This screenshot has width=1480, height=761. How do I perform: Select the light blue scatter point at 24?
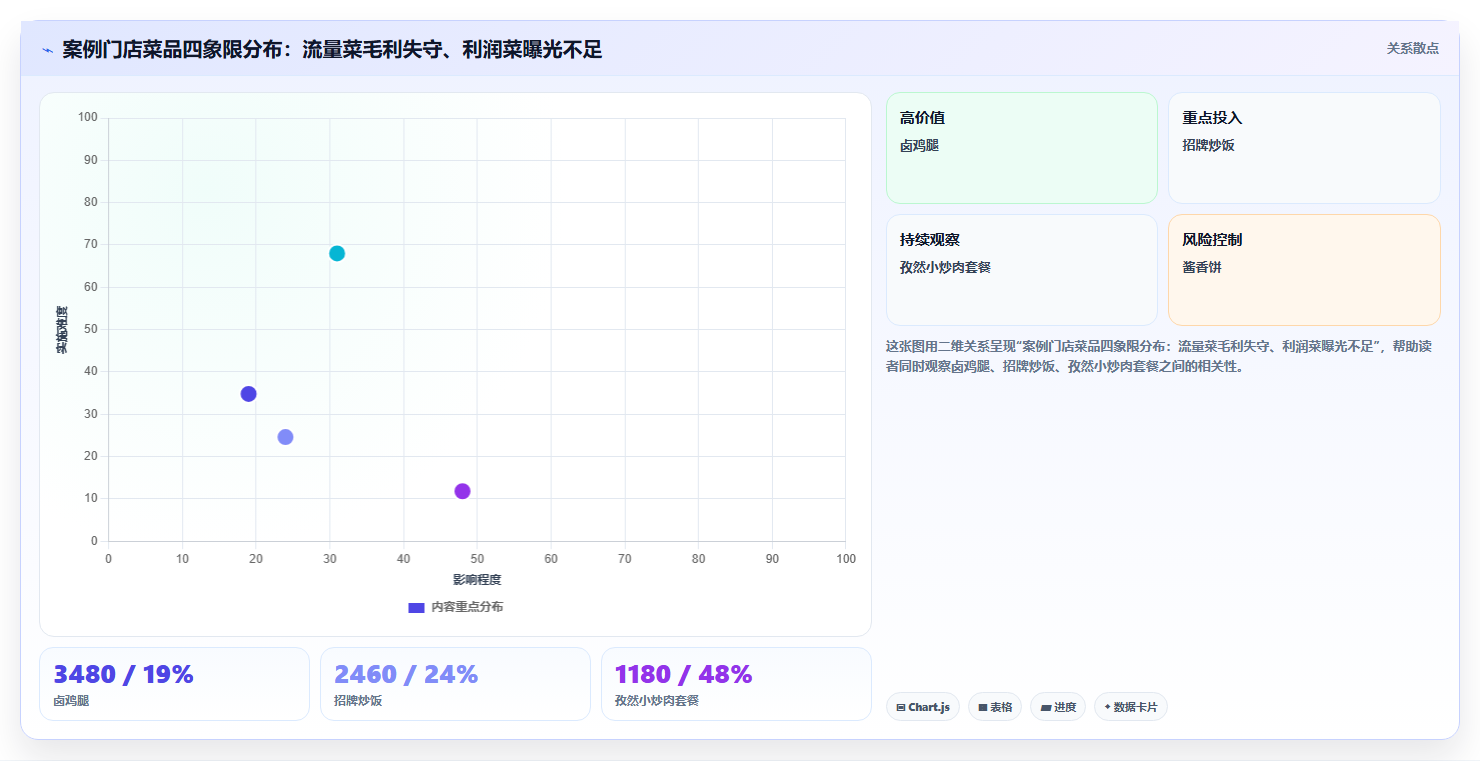click(285, 437)
